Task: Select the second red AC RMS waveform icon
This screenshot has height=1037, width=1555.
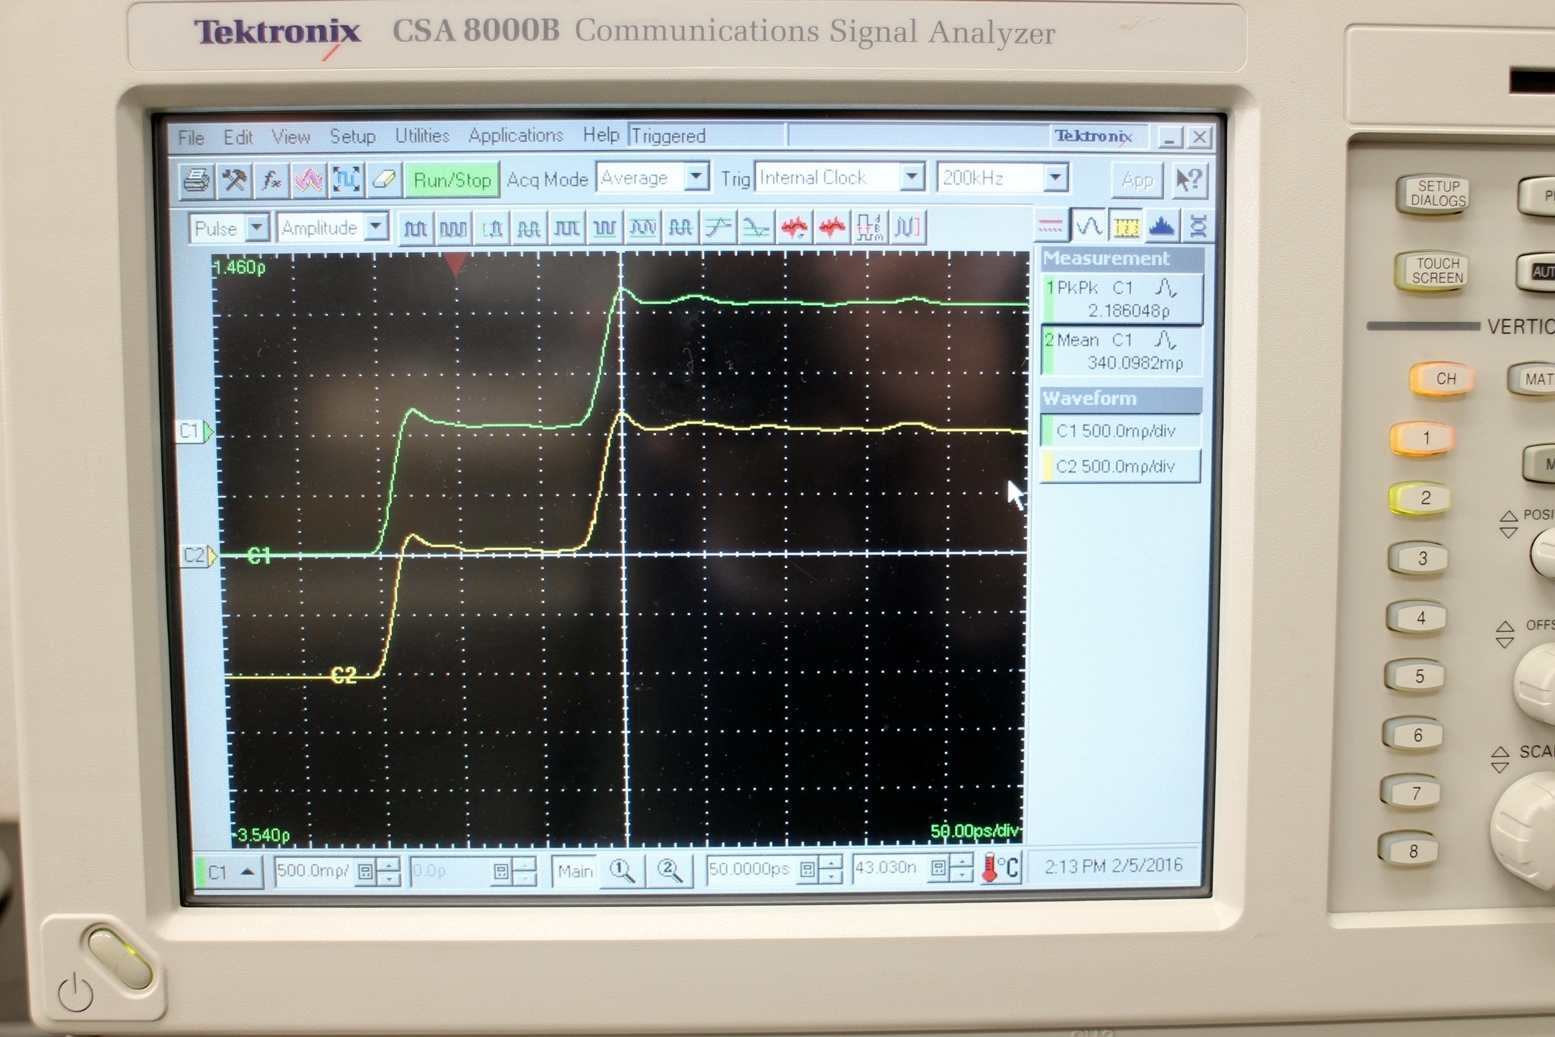Action: click(x=832, y=228)
